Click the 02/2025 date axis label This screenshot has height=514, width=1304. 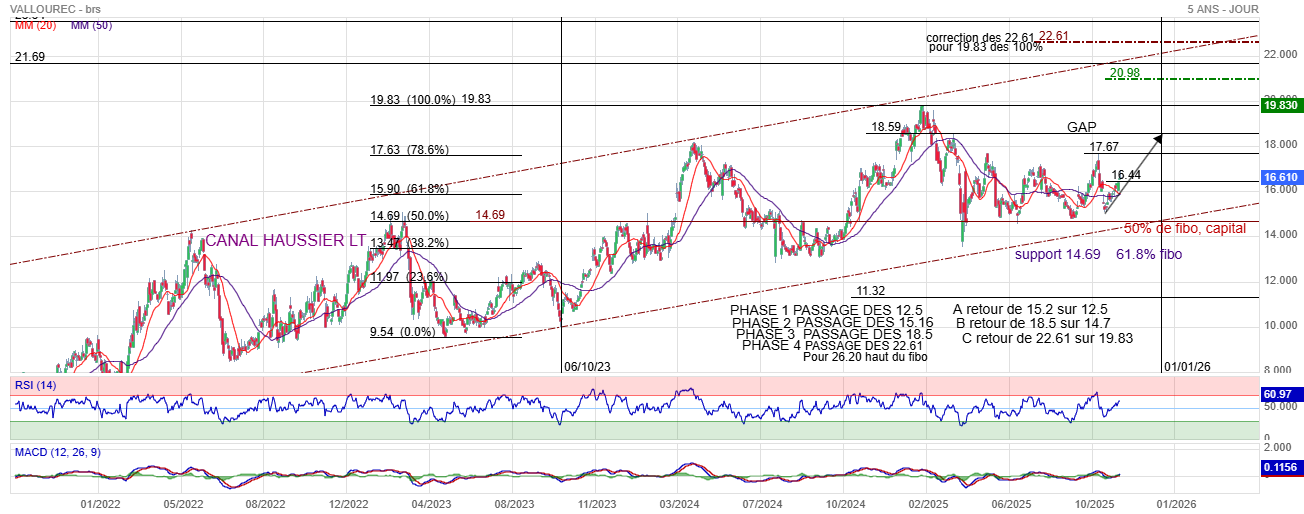click(x=928, y=503)
